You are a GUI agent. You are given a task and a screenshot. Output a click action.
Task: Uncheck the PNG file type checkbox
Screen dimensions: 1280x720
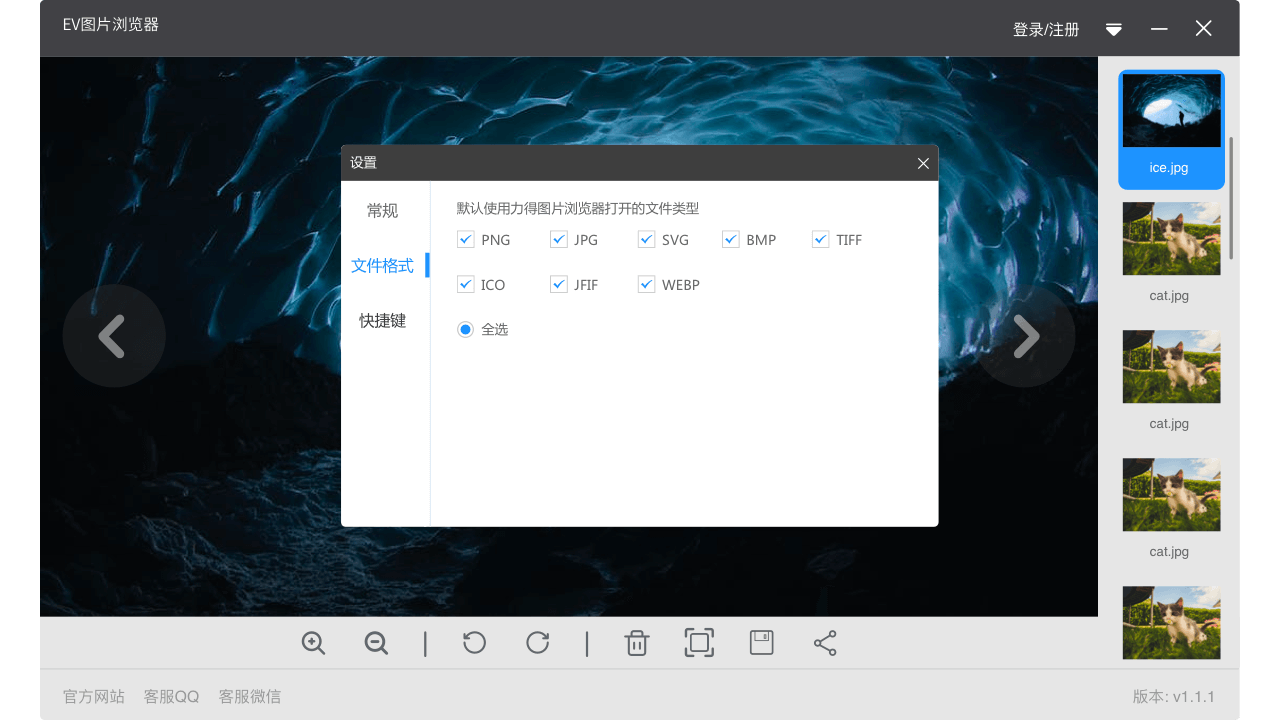[465, 240]
